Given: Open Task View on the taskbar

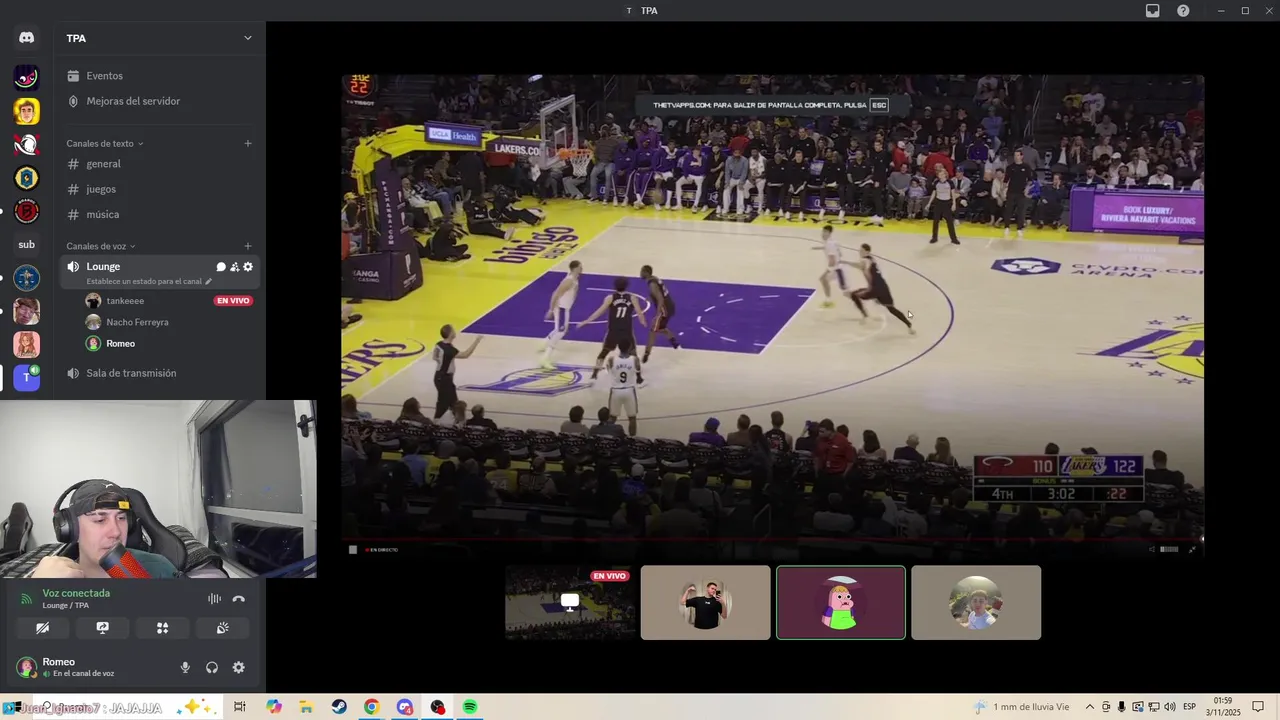Looking at the screenshot, I should click(x=240, y=707).
